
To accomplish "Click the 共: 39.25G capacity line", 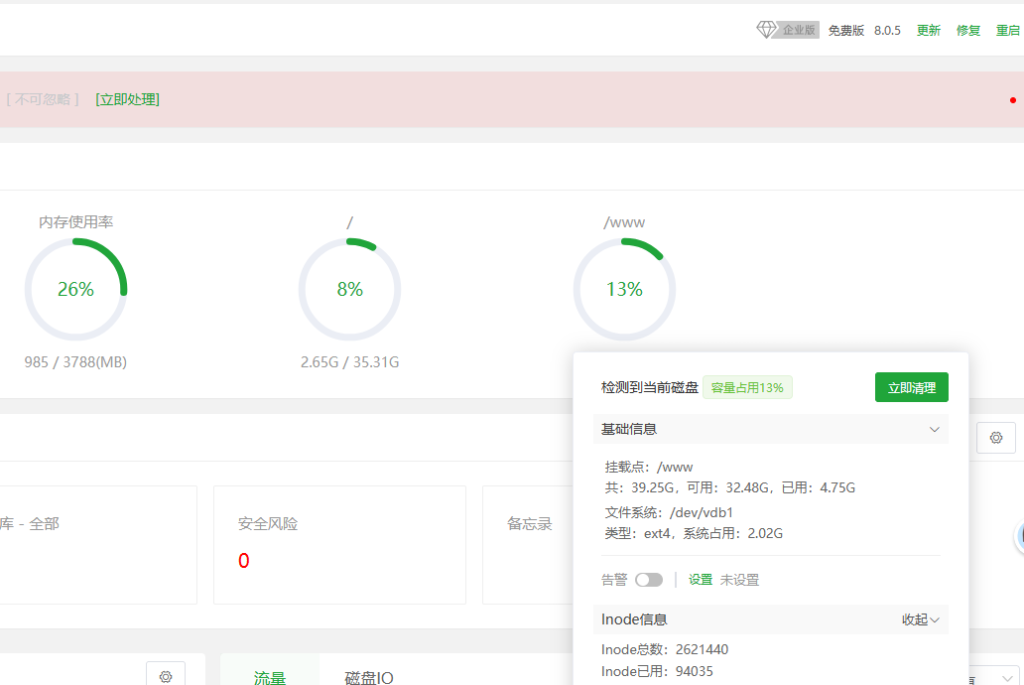I will click(x=729, y=488).
